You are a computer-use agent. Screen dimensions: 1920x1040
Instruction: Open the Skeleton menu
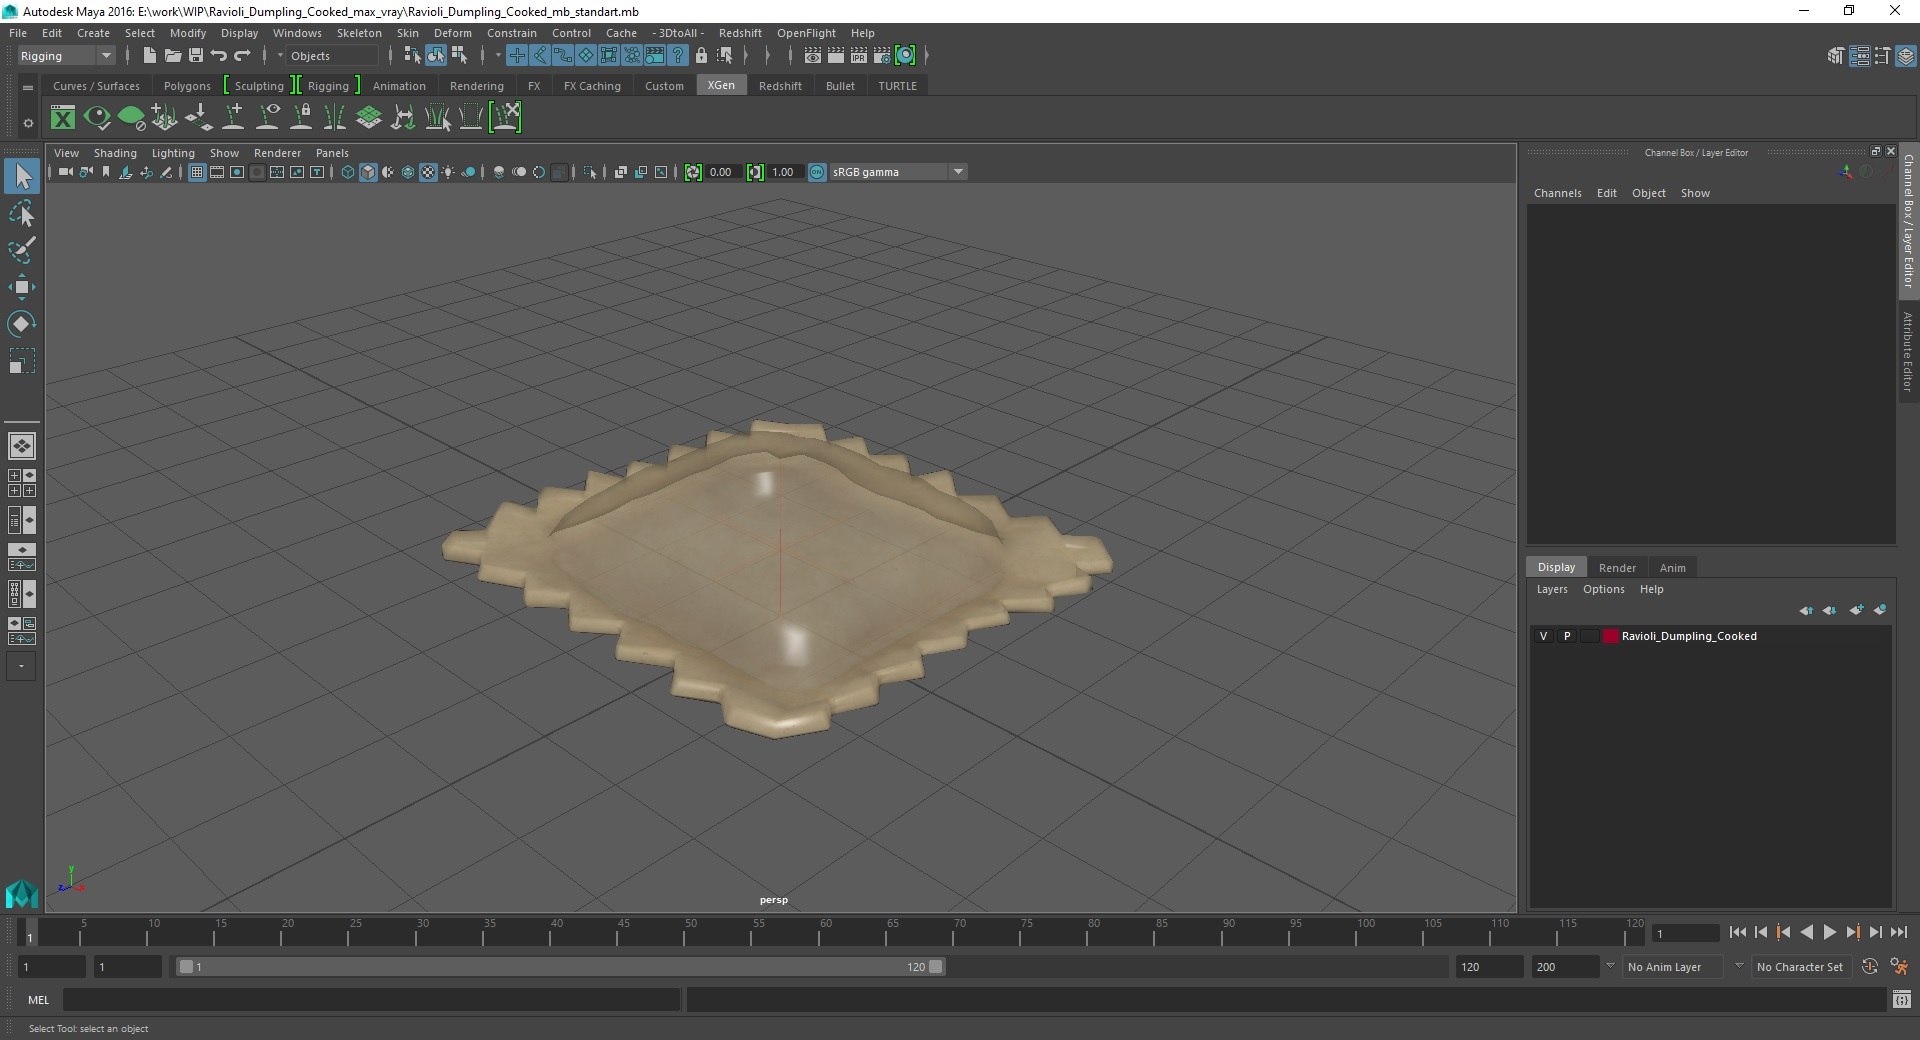(359, 33)
